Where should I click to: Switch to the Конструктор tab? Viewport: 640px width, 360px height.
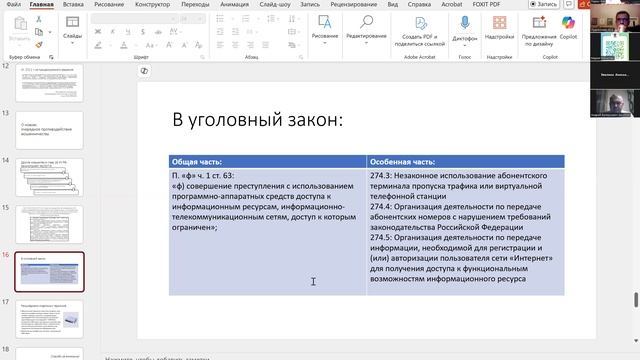152,4
